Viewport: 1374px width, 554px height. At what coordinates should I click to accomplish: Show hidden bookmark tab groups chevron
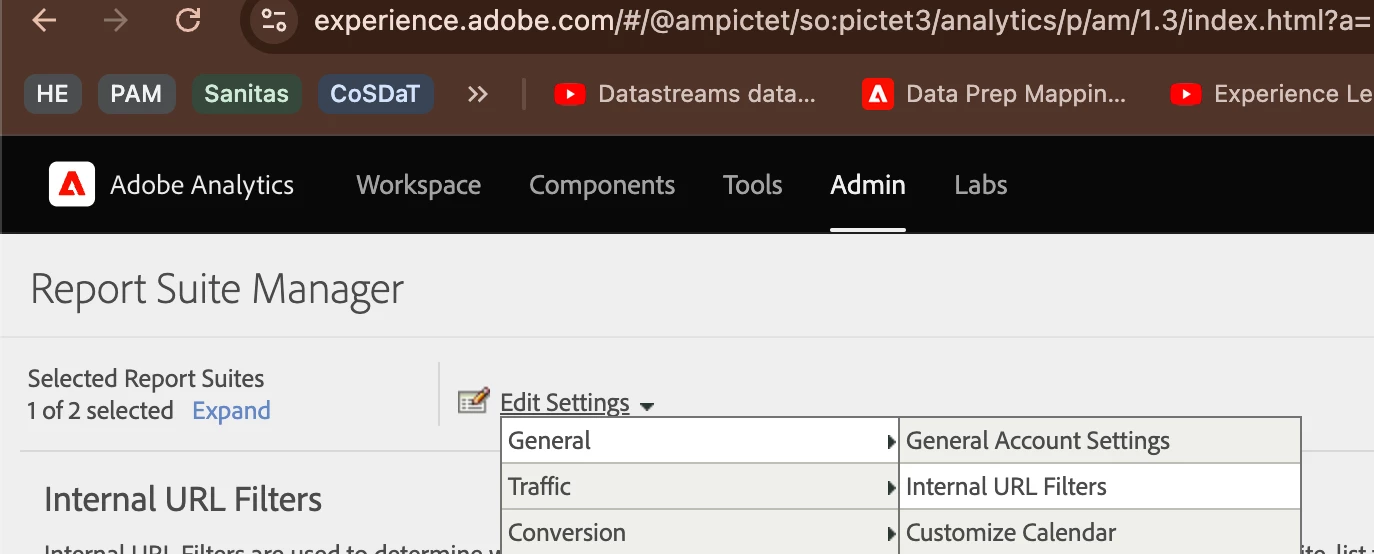pyautogui.click(x=478, y=94)
